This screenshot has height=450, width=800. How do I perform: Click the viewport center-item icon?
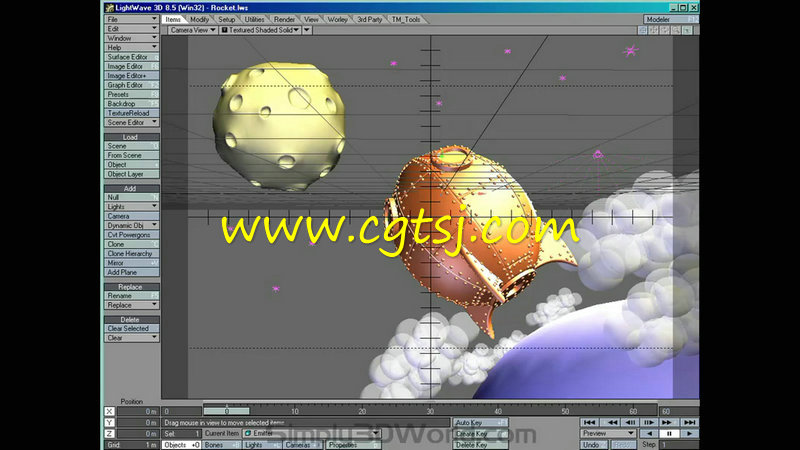(643, 30)
